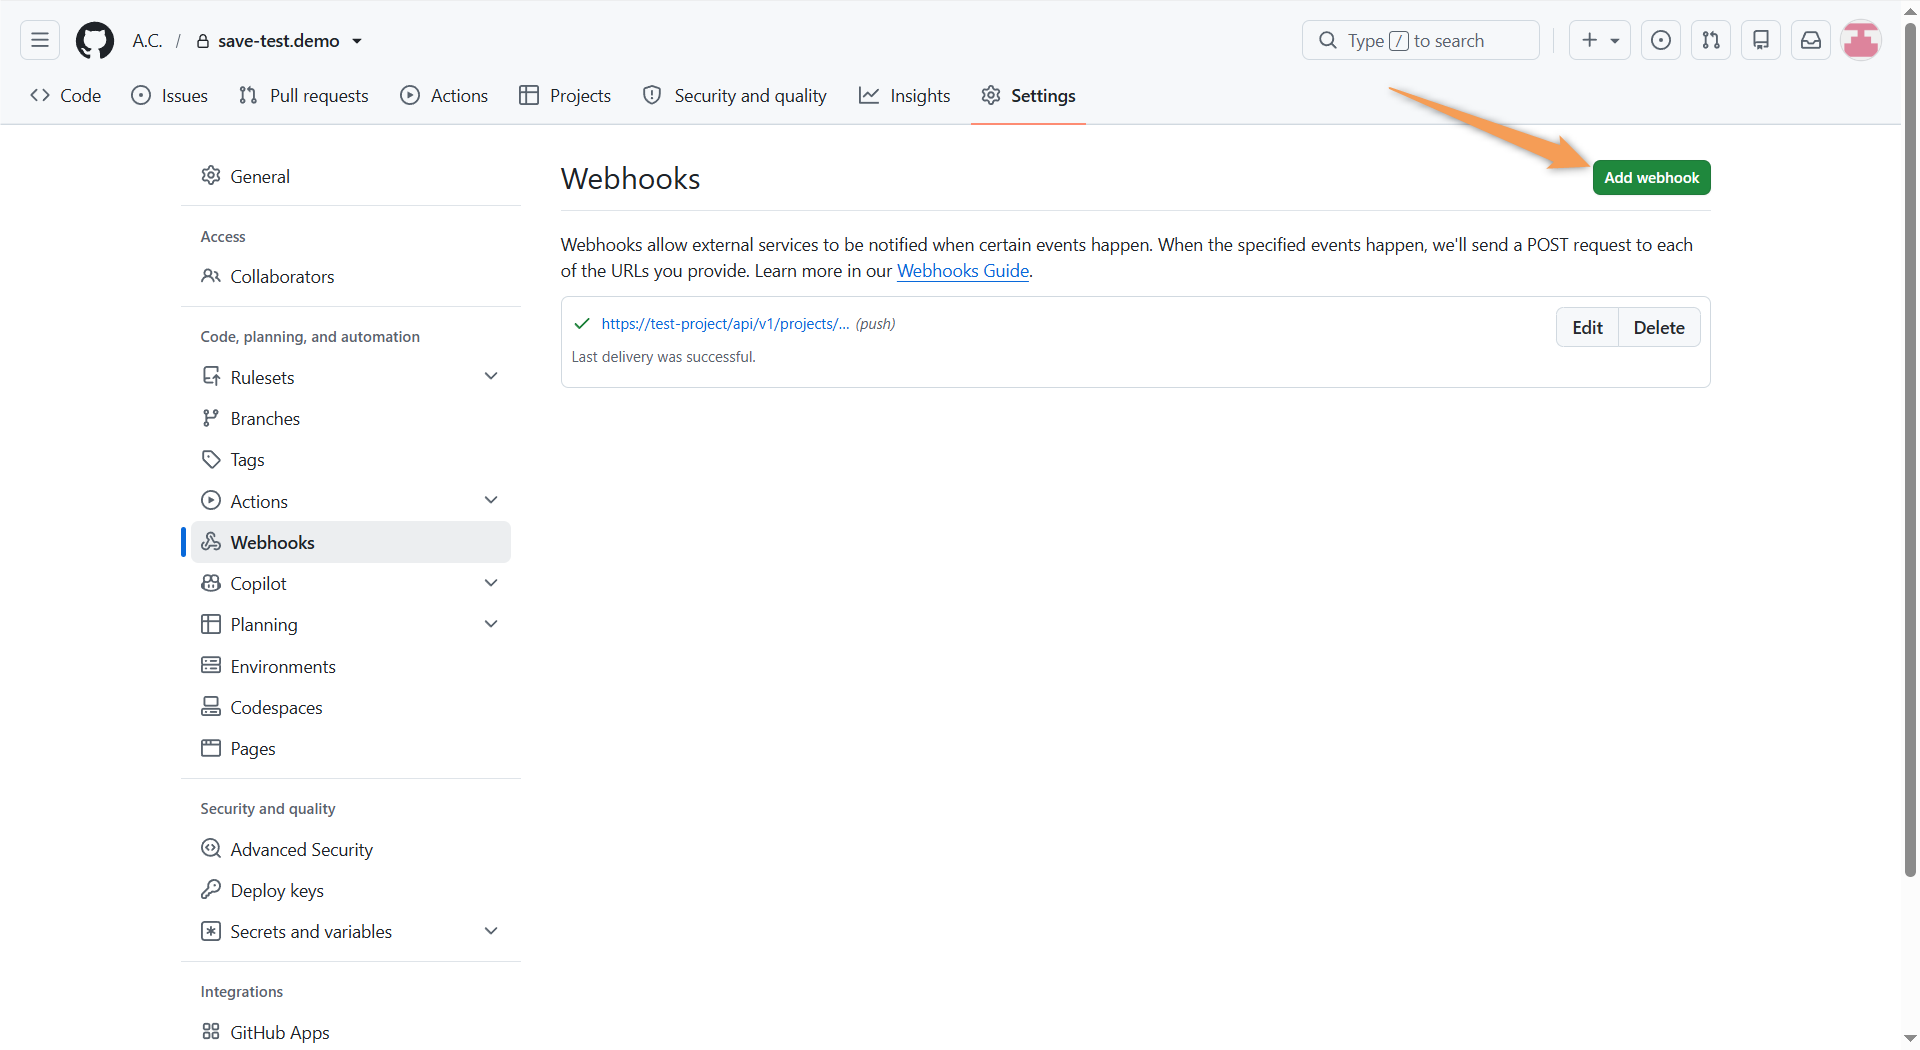1920x1050 pixels.
Task: Expand the Copilot chevron
Action: tap(491, 583)
